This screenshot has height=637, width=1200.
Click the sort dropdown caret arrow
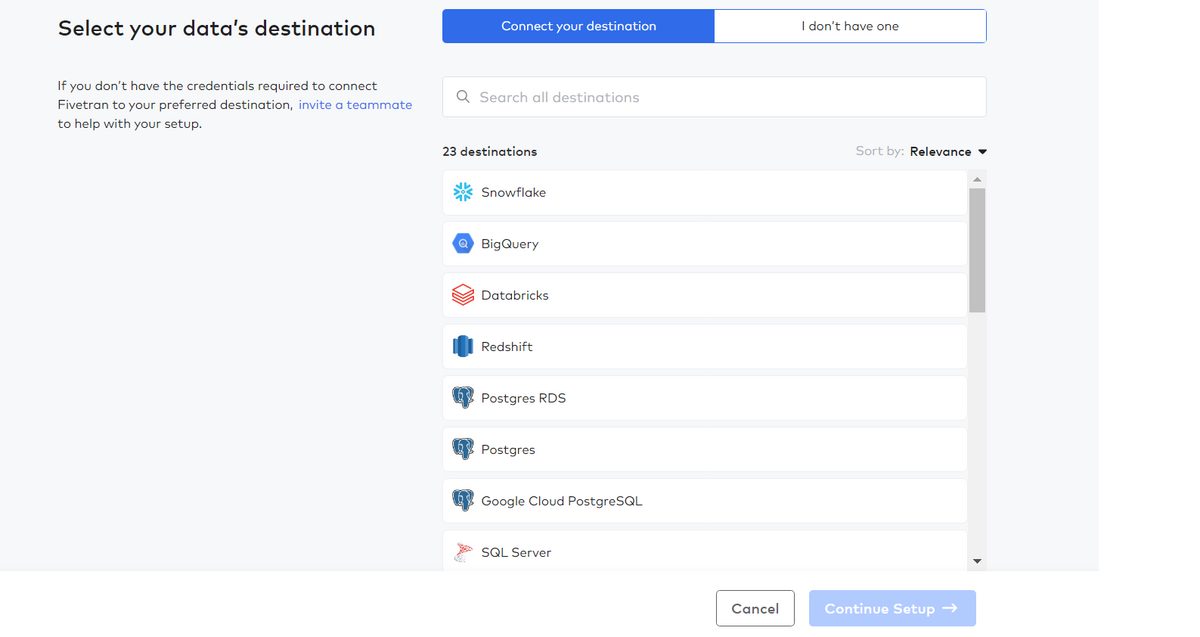(982, 152)
